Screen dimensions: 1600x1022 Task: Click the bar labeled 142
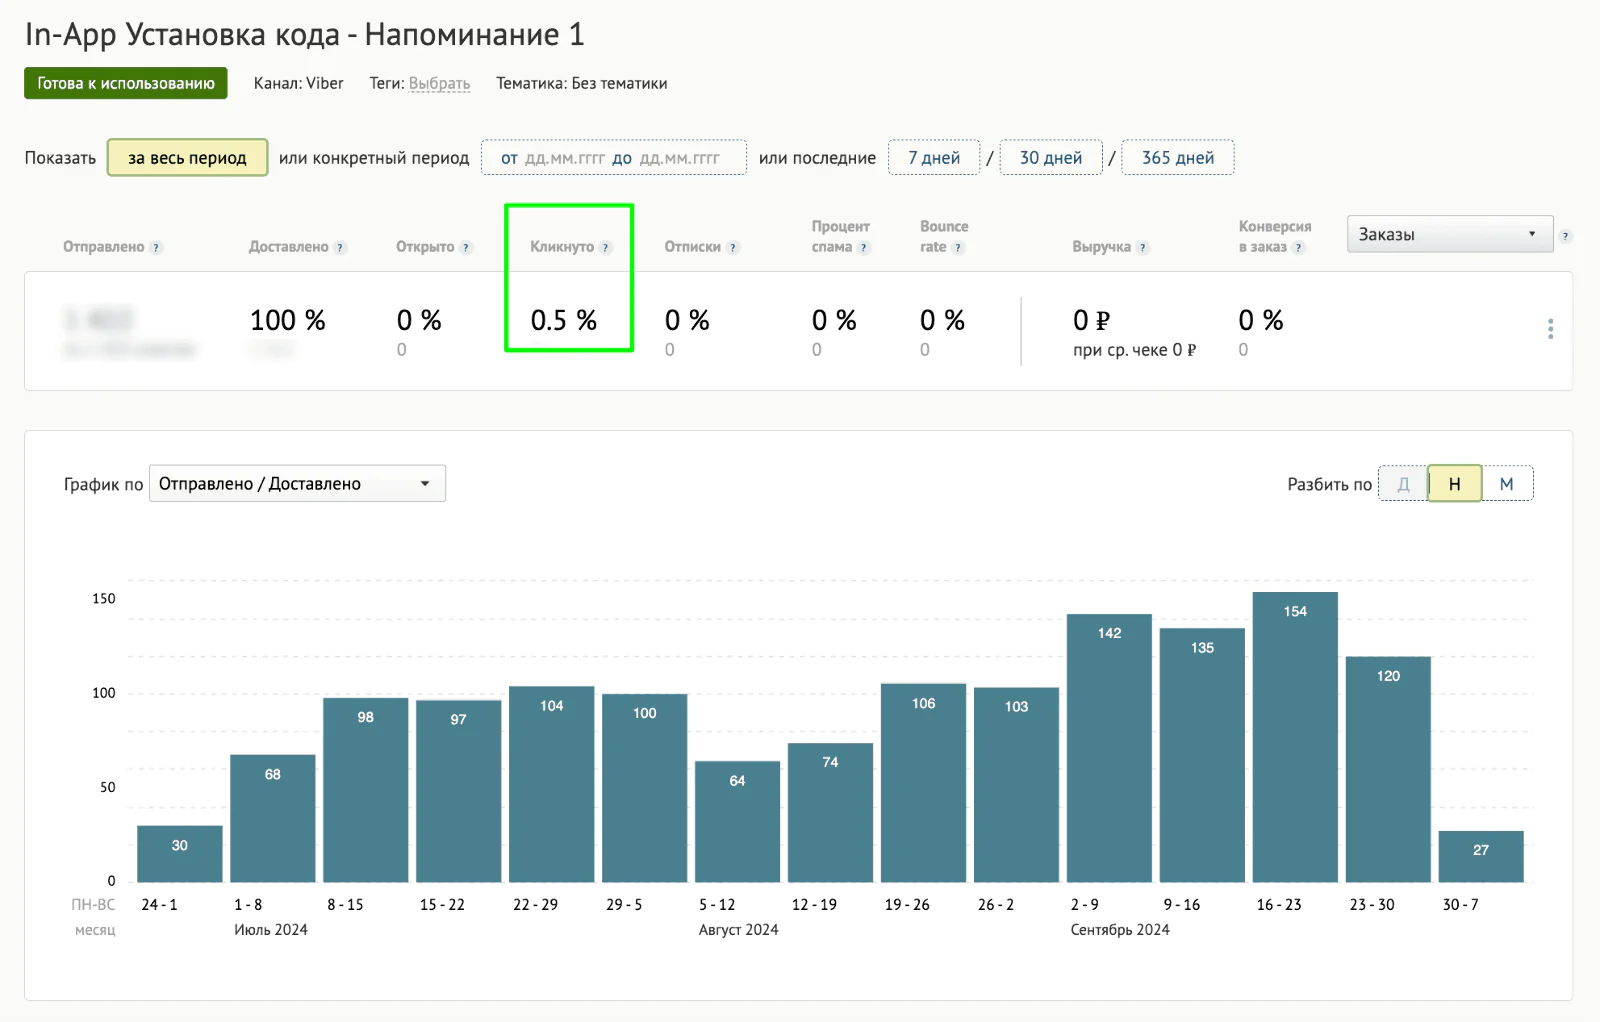click(1109, 748)
